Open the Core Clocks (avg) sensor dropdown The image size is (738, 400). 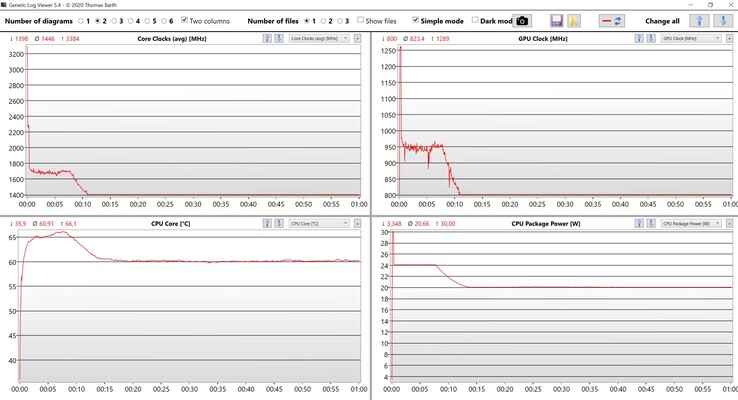click(318, 38)
